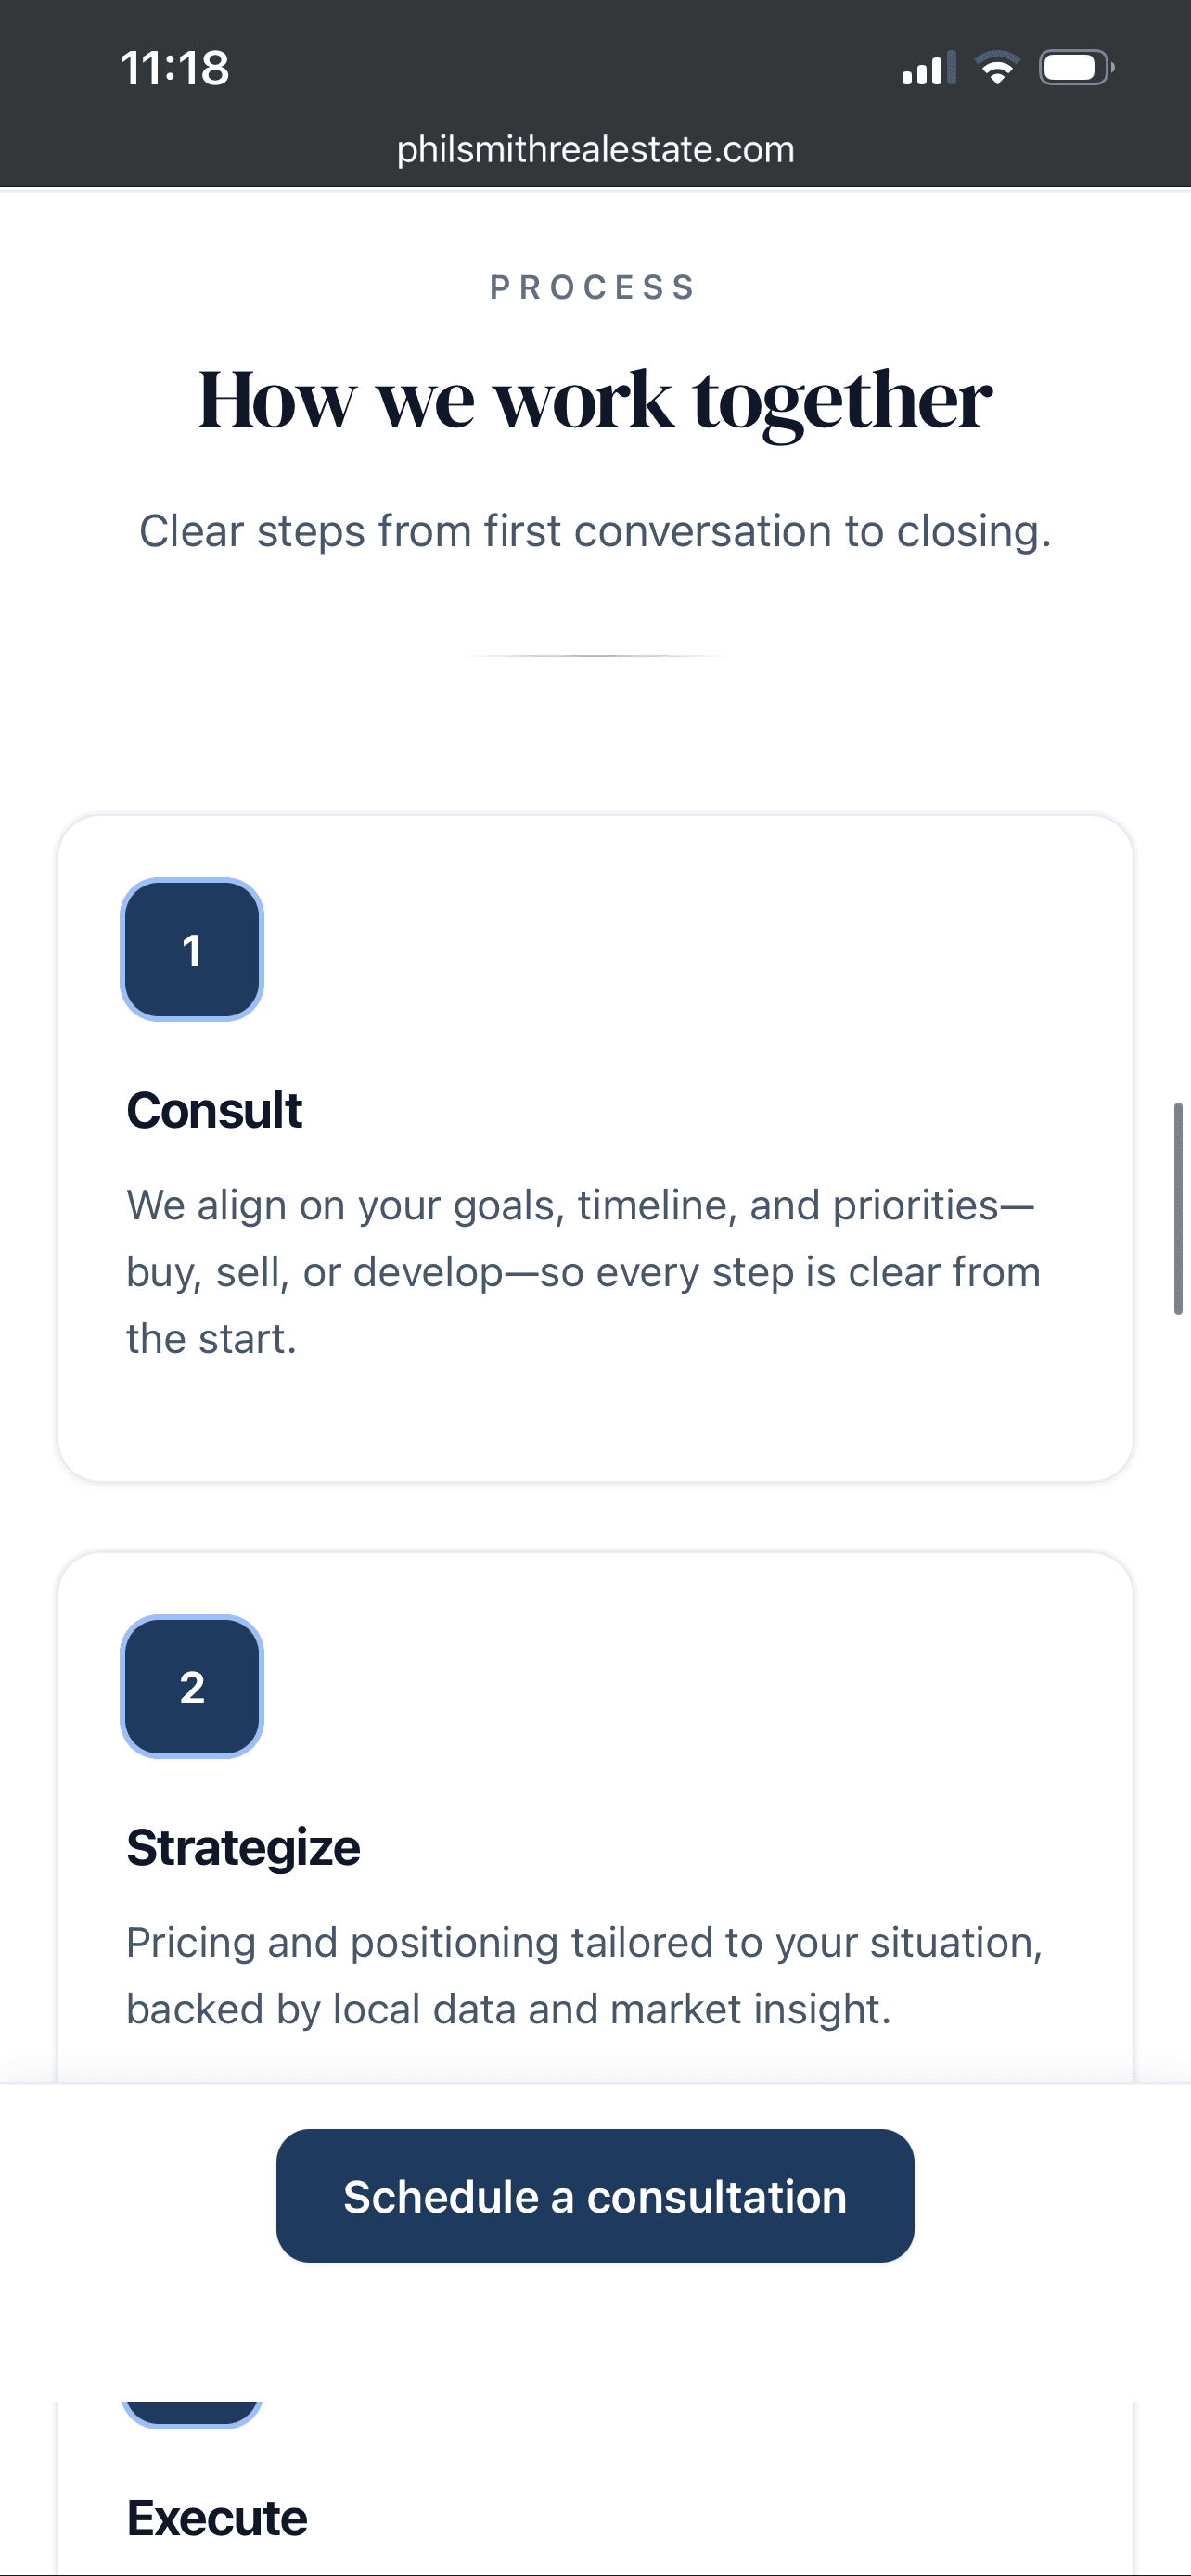Select the closing steps subtitle text
The height and width of the screenshot is (2576, 1191).
point(595,530)
